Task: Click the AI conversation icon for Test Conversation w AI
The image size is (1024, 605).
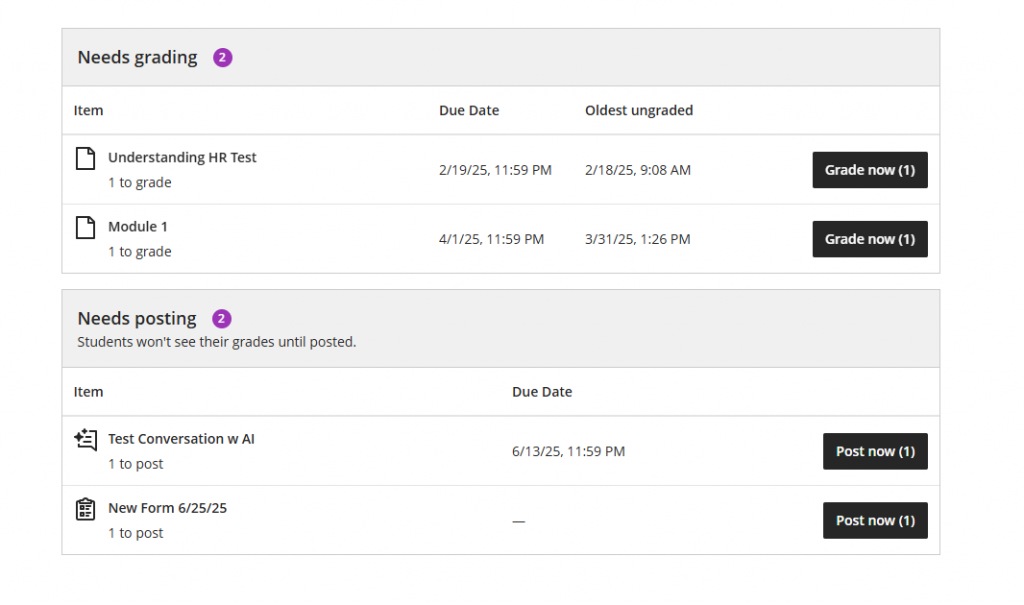Action: (x=86, y=438)
